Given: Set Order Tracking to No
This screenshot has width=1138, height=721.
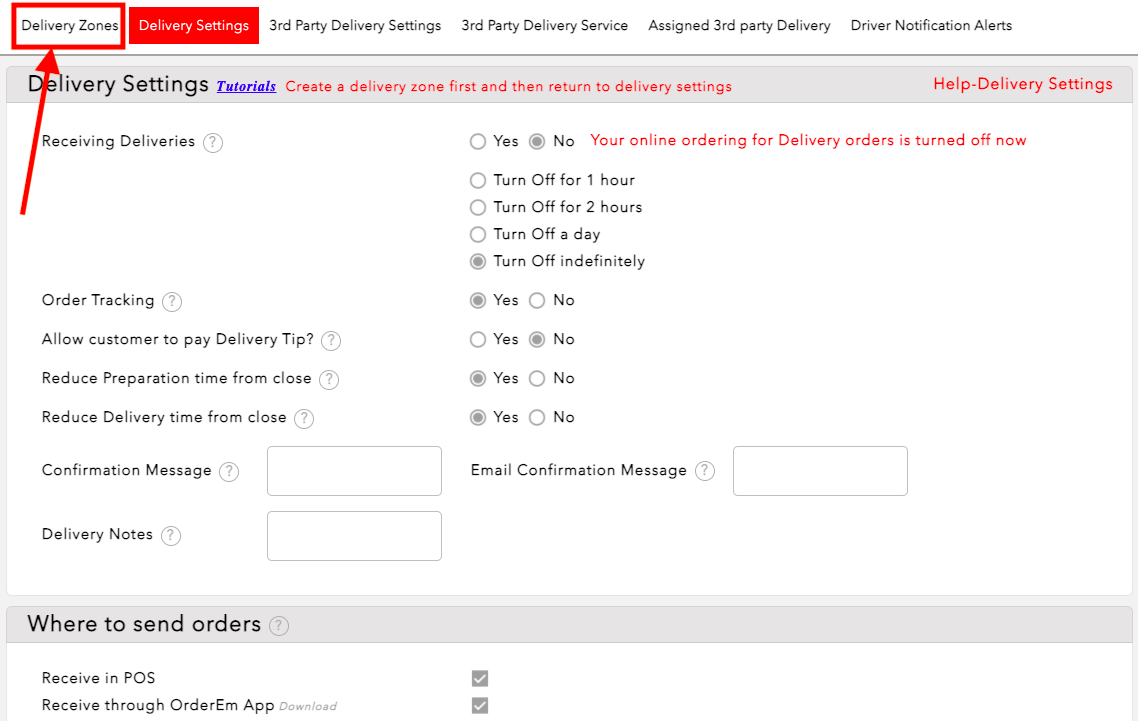Looking at the screenshot, I should point(537,301).
